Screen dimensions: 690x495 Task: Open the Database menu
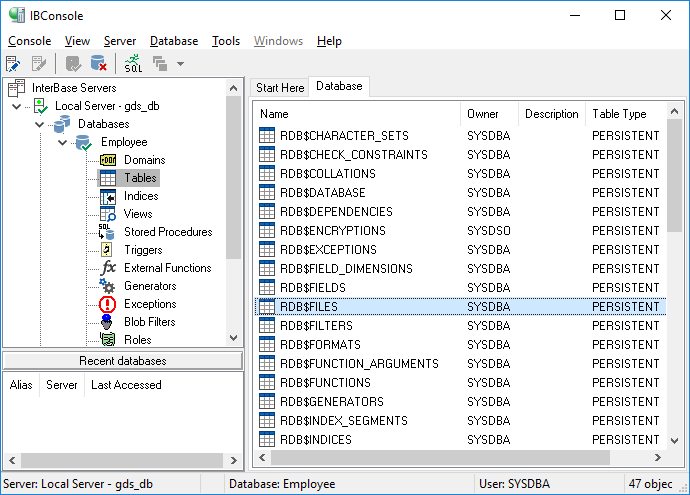(x=173, y=41)
